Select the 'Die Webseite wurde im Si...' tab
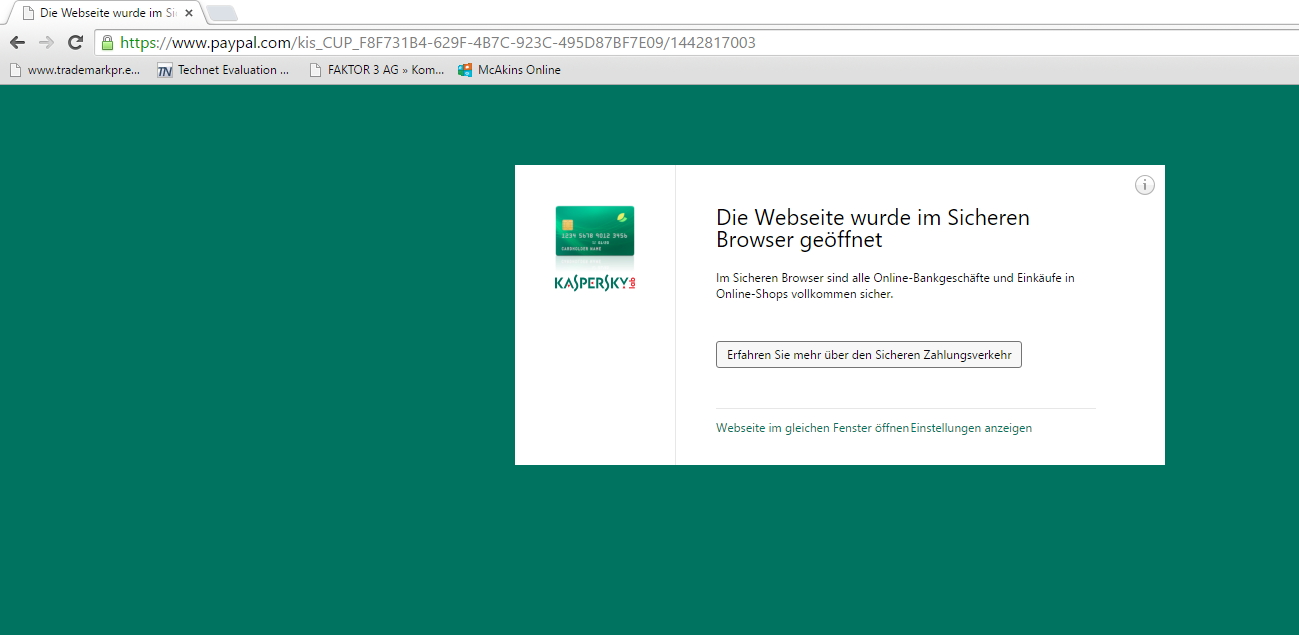The image size is (1299, 635). pos(104,13)
